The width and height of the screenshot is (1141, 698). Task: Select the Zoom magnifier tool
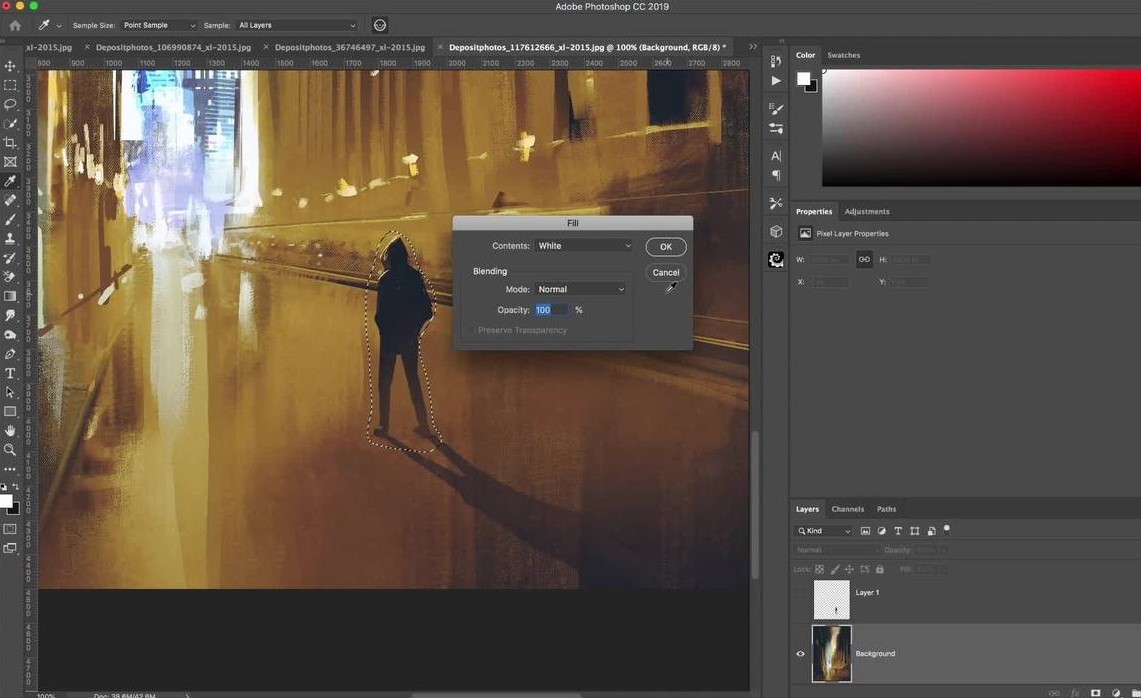pos(10,450)
